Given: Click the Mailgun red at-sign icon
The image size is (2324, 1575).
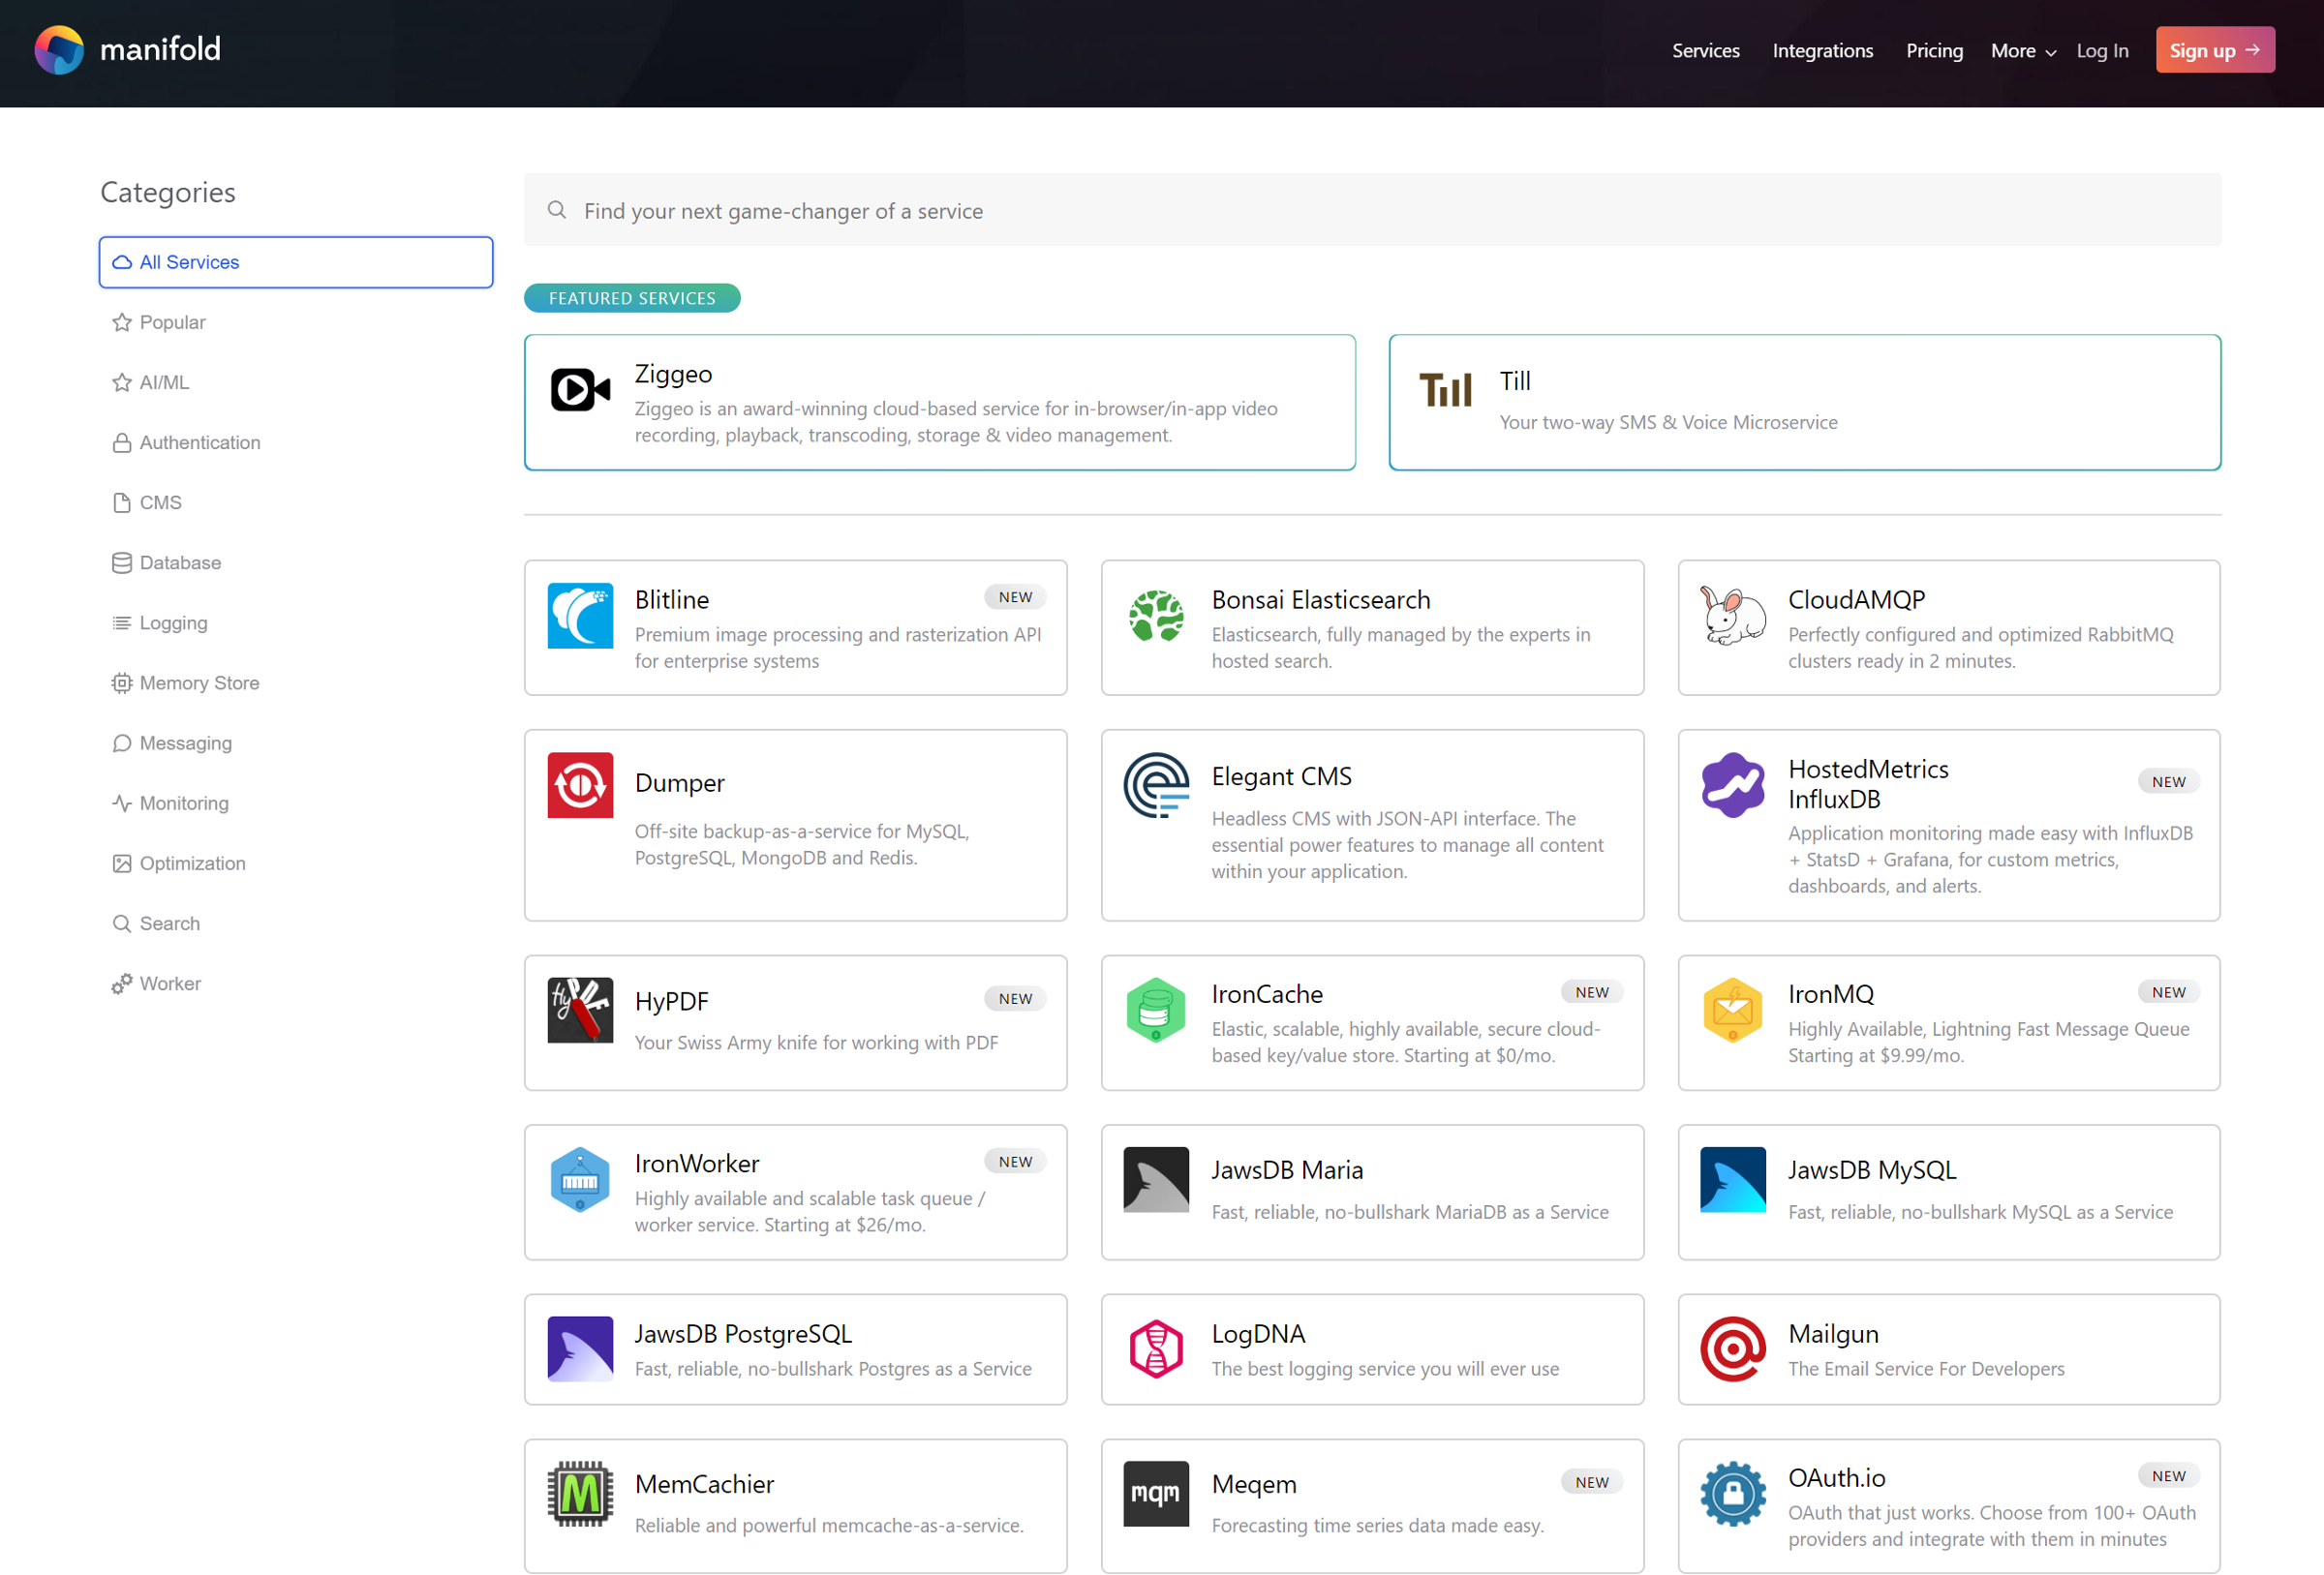Looking at the screenshot, I should click(1732, 1348).
